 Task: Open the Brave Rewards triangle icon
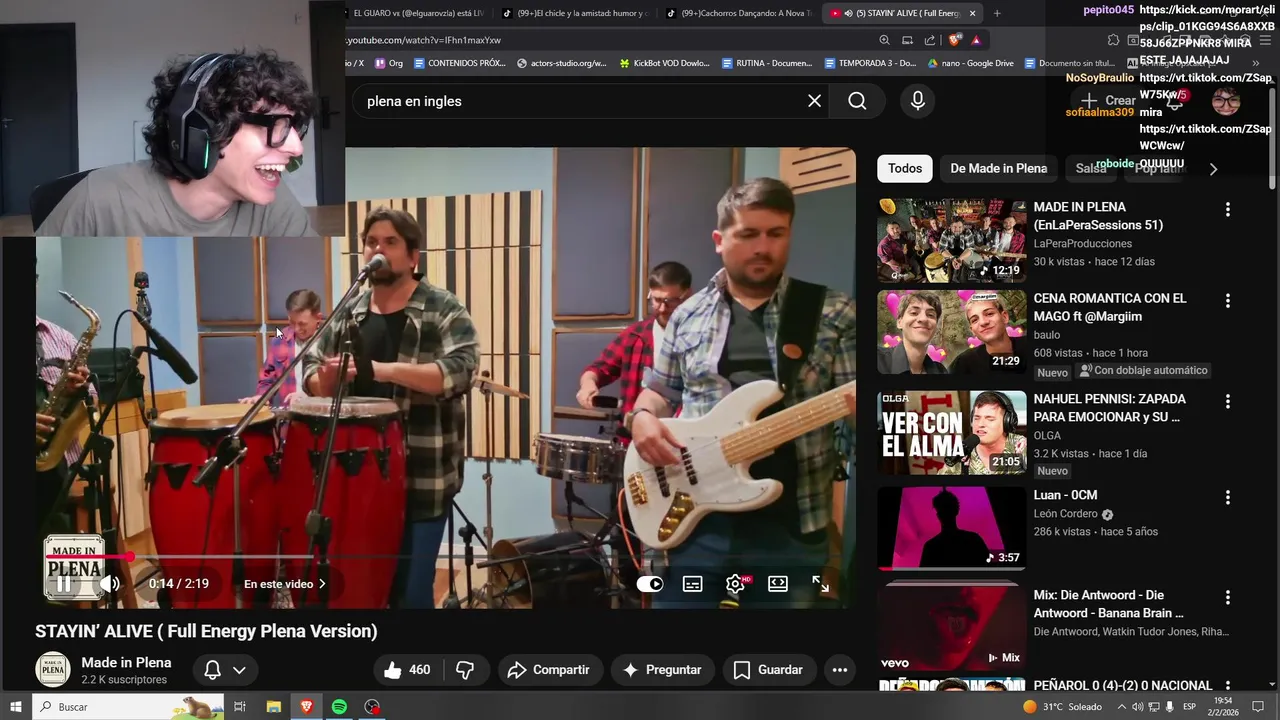pos(976,40)
